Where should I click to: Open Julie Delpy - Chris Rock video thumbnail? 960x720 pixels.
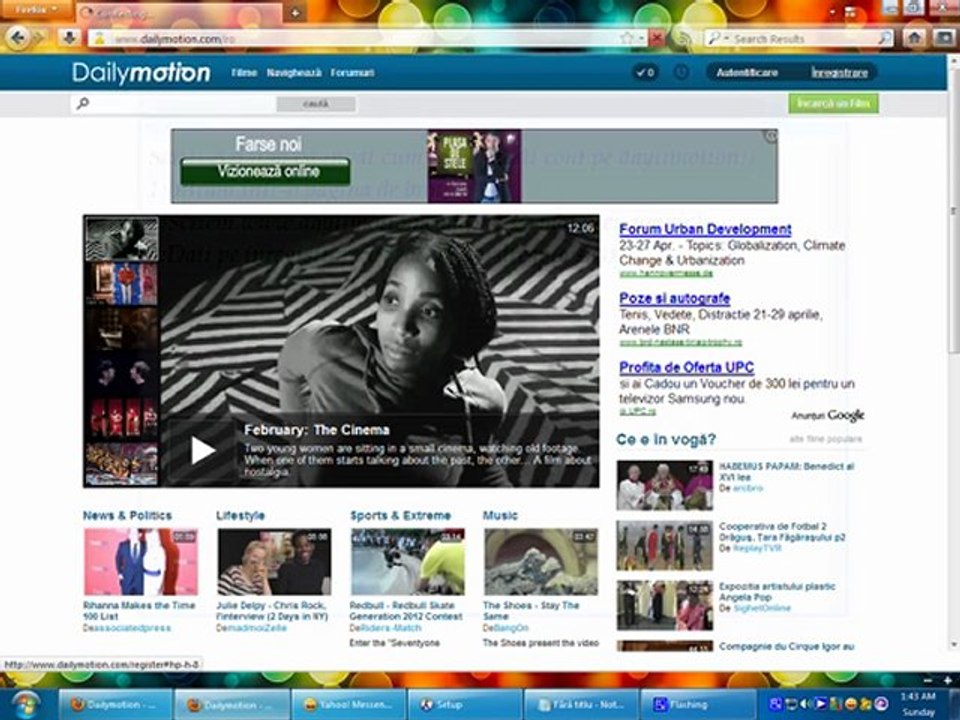(274, 561)
